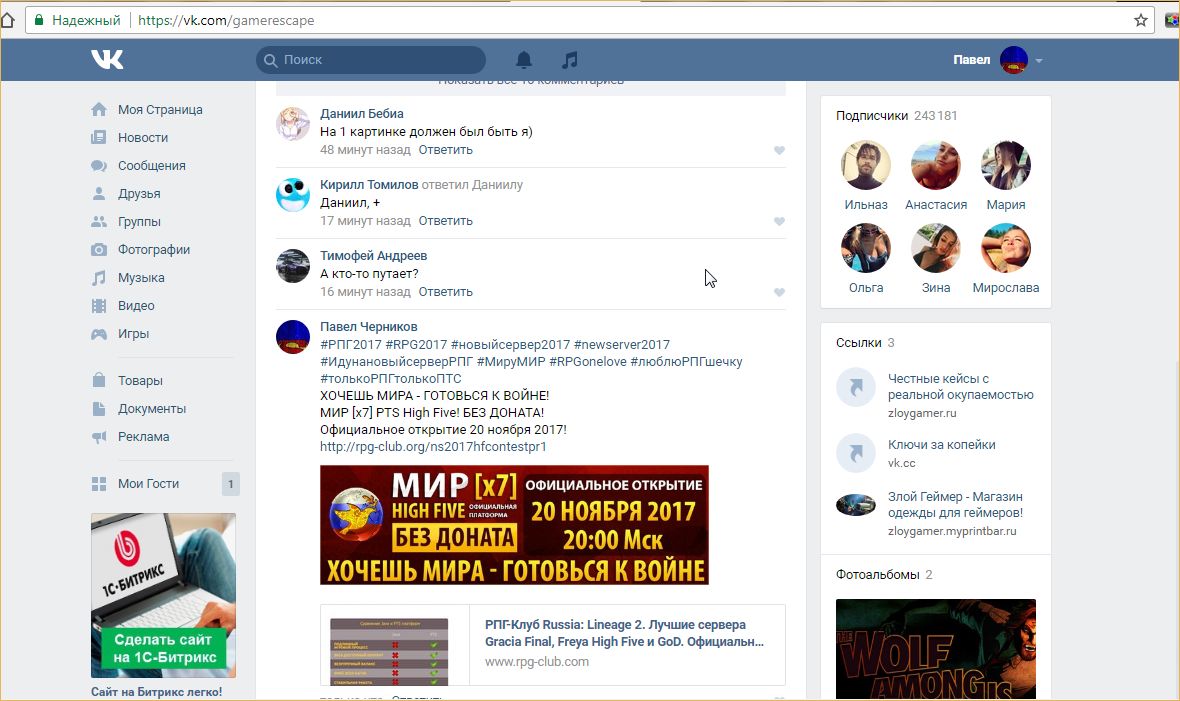Click the Мои Гости grid icon

(x=99, y=483)
